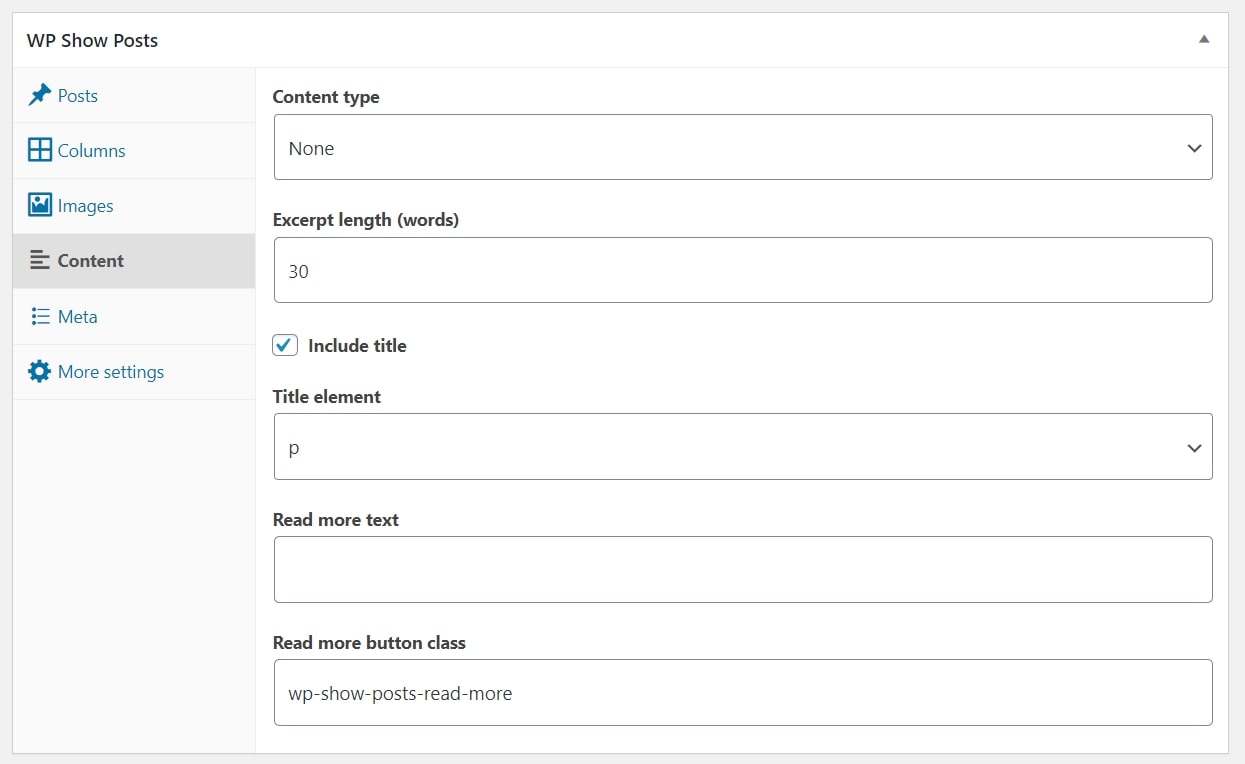Click the list icon beside Meta
Image resolution: width=1245 pixels, height=764 pixels.
pos(38,316)
